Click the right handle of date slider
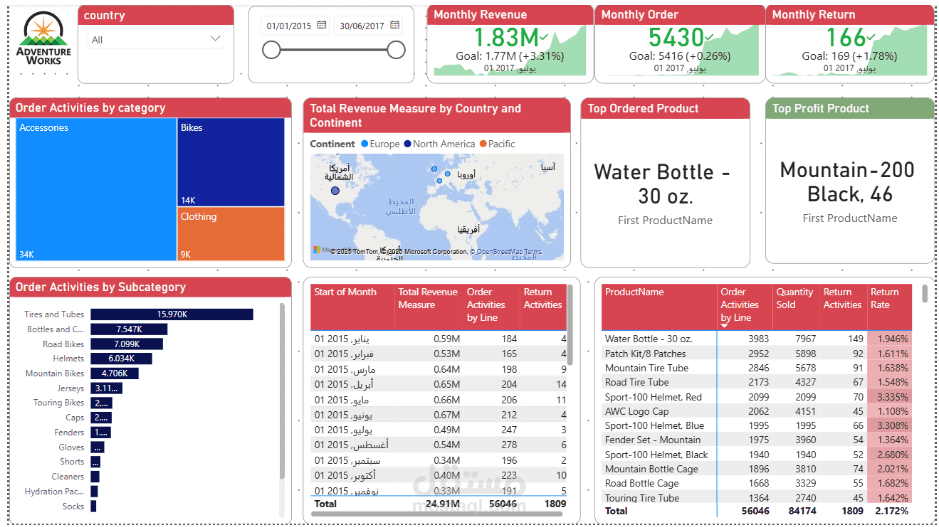 click(x=396, y=50)
